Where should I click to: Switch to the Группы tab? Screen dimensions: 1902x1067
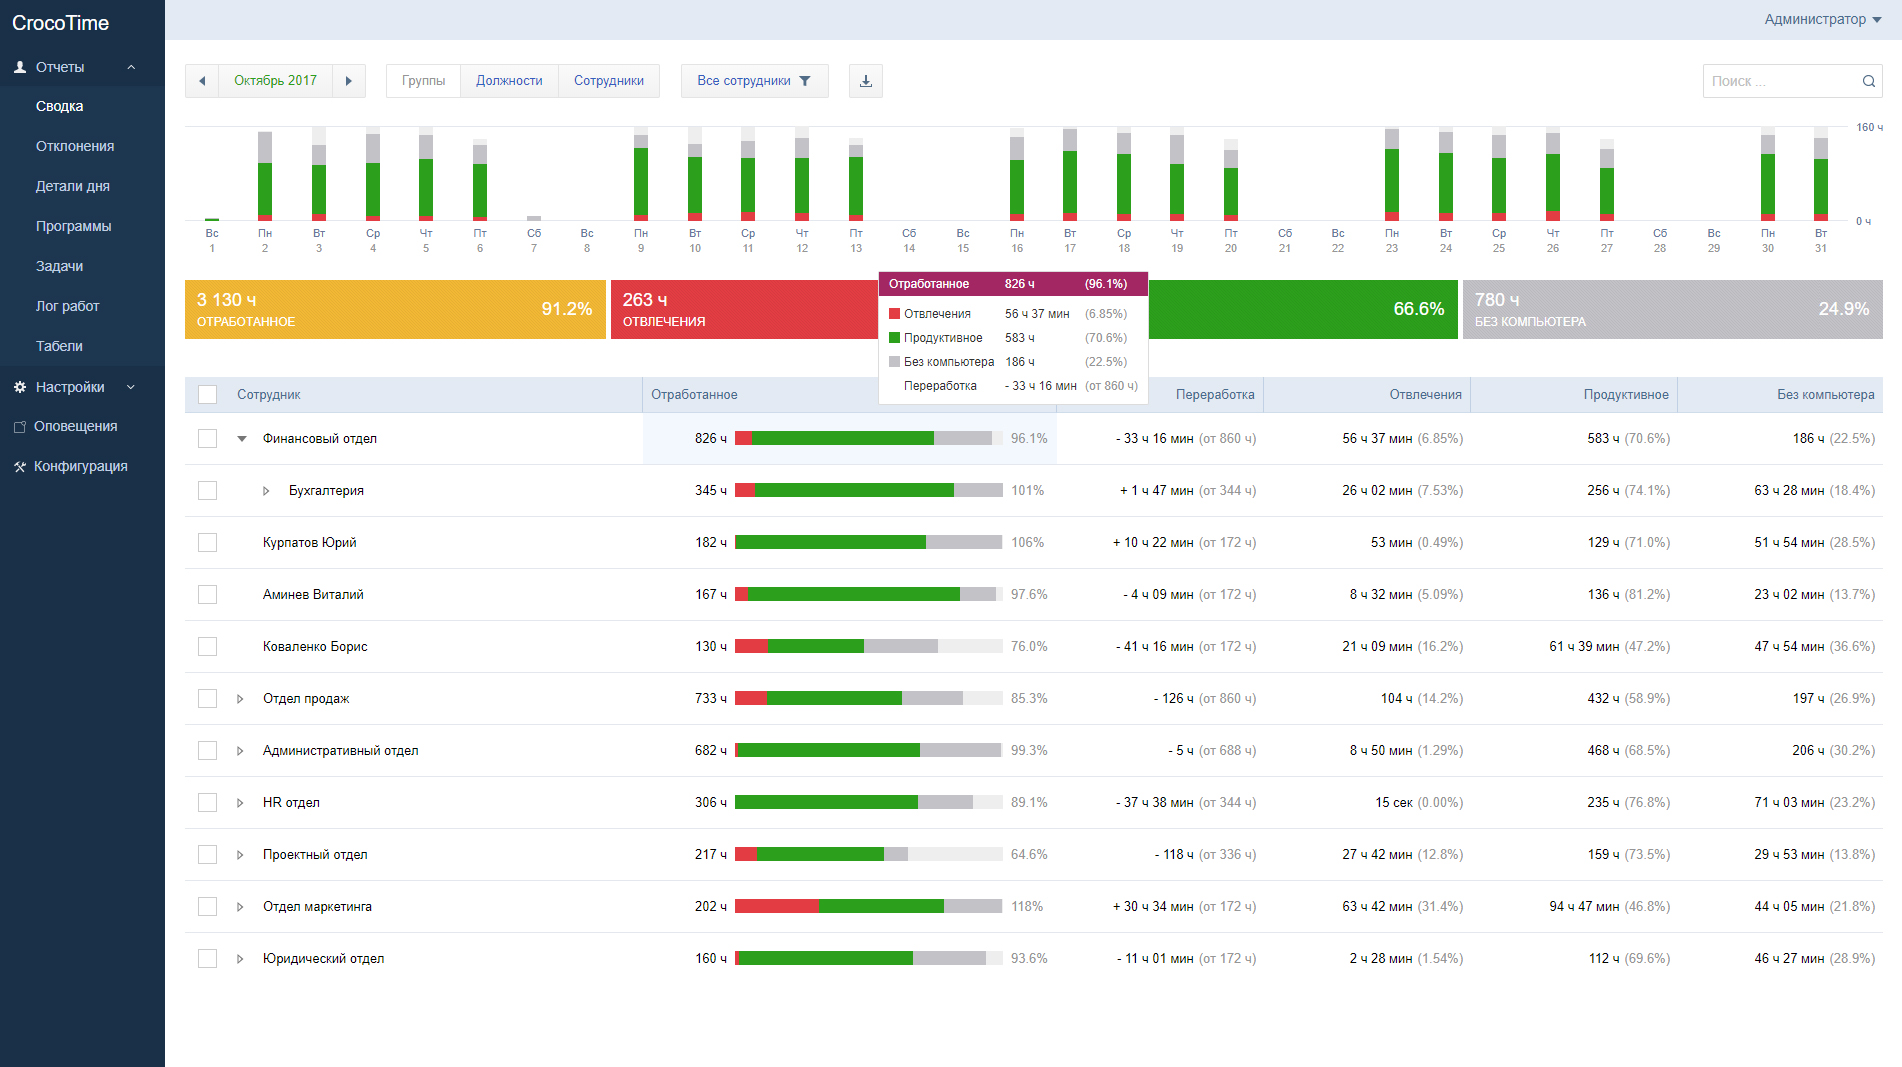click(x=424, y=81)
